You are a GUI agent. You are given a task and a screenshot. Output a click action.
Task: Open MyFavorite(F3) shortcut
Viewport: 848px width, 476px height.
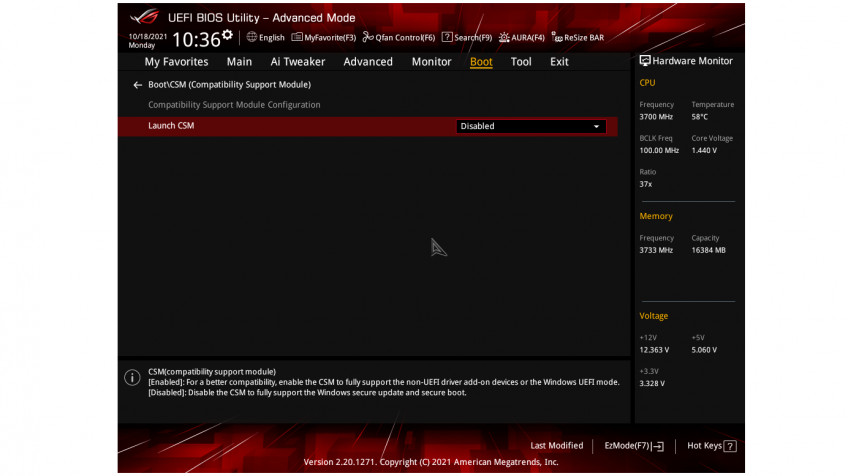tap(324, 37)
